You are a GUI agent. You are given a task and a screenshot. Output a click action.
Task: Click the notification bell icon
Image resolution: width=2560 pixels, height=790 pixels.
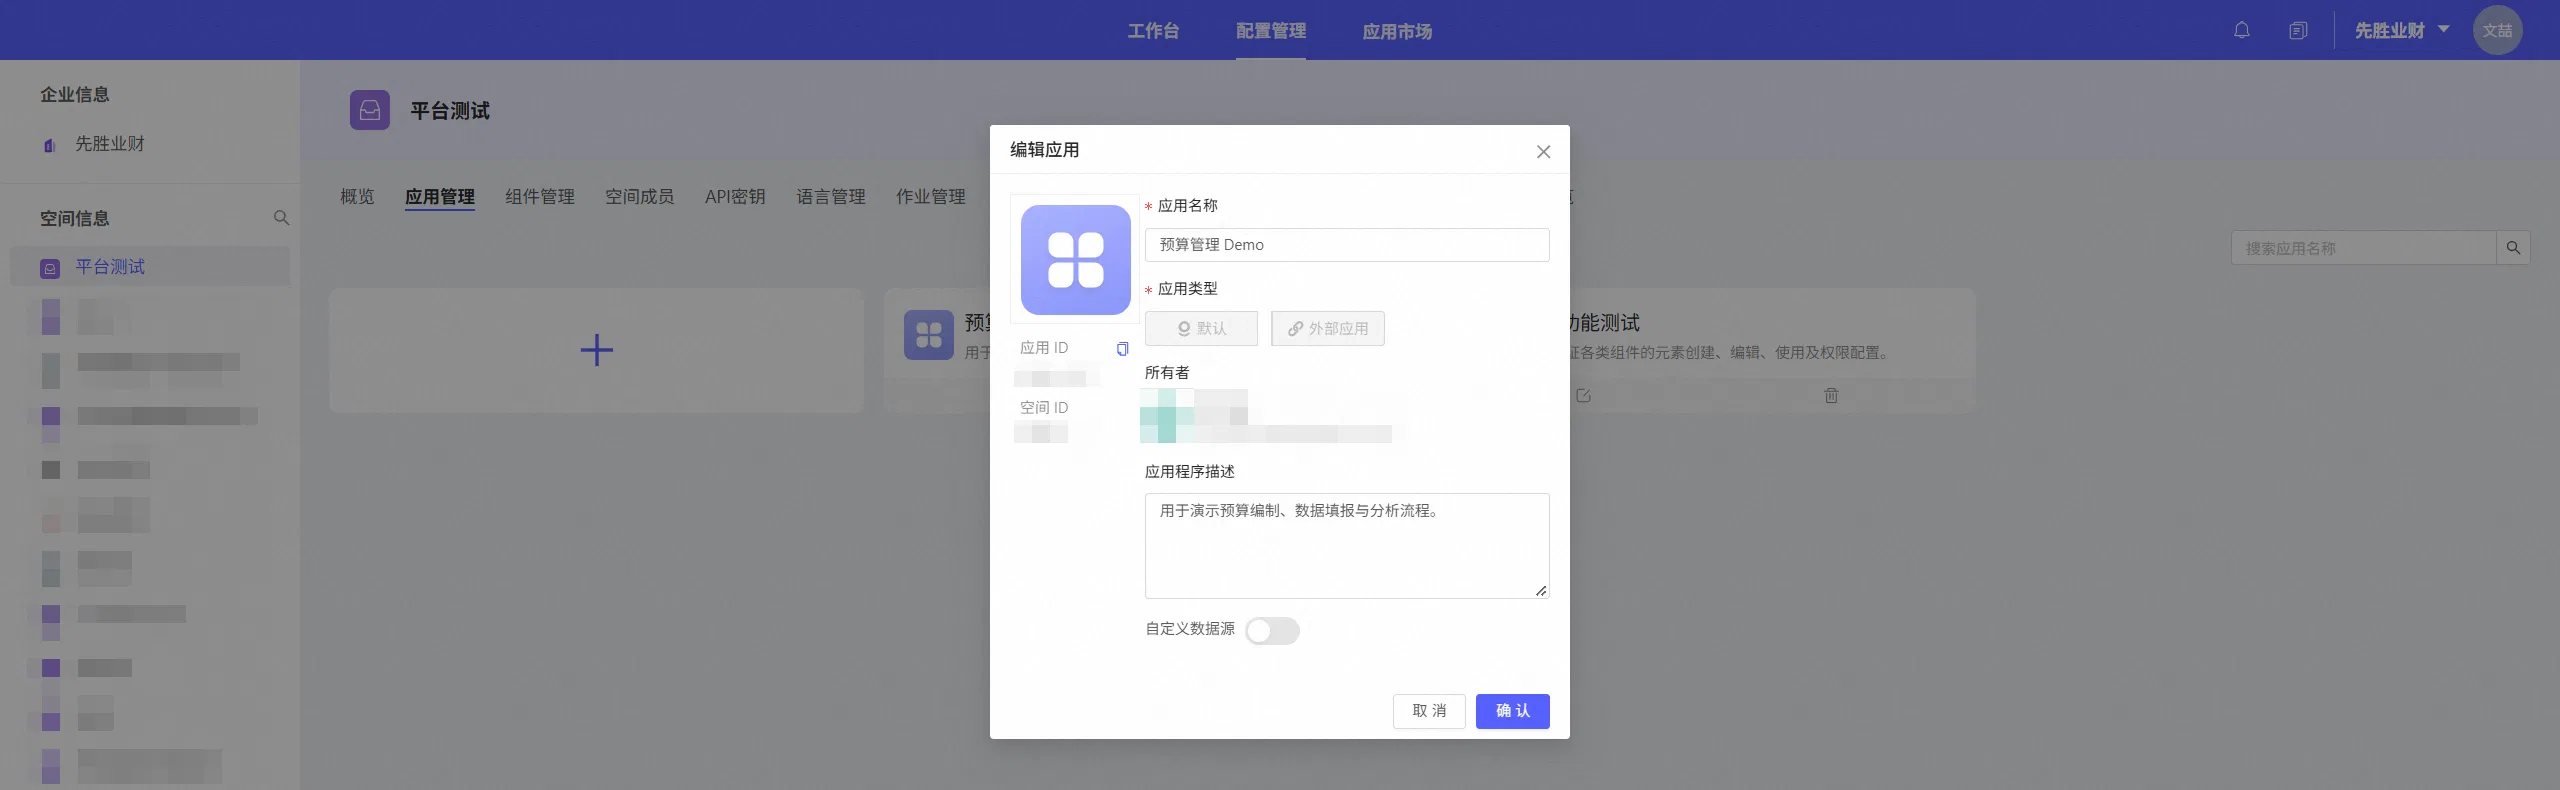2242,30
